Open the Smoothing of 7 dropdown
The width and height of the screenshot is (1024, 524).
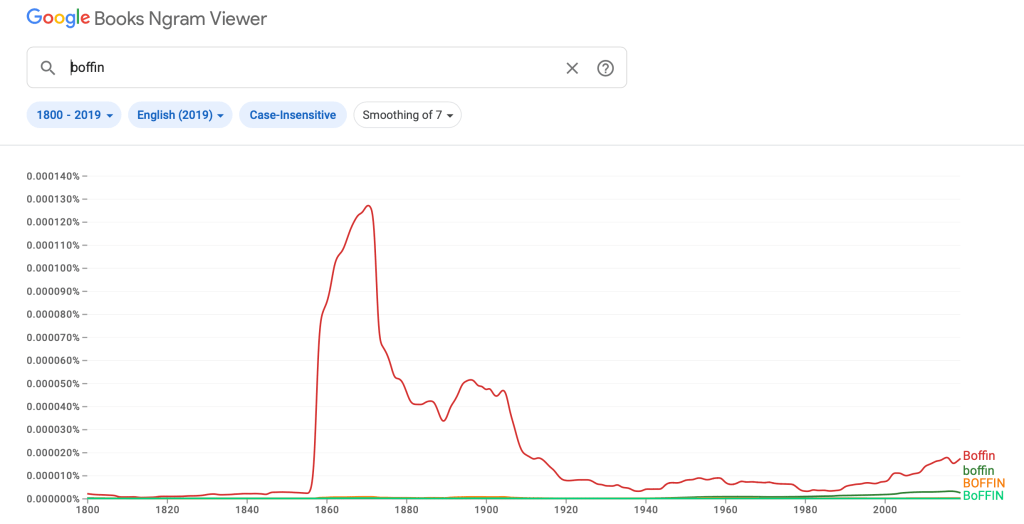tap(407, 115)
